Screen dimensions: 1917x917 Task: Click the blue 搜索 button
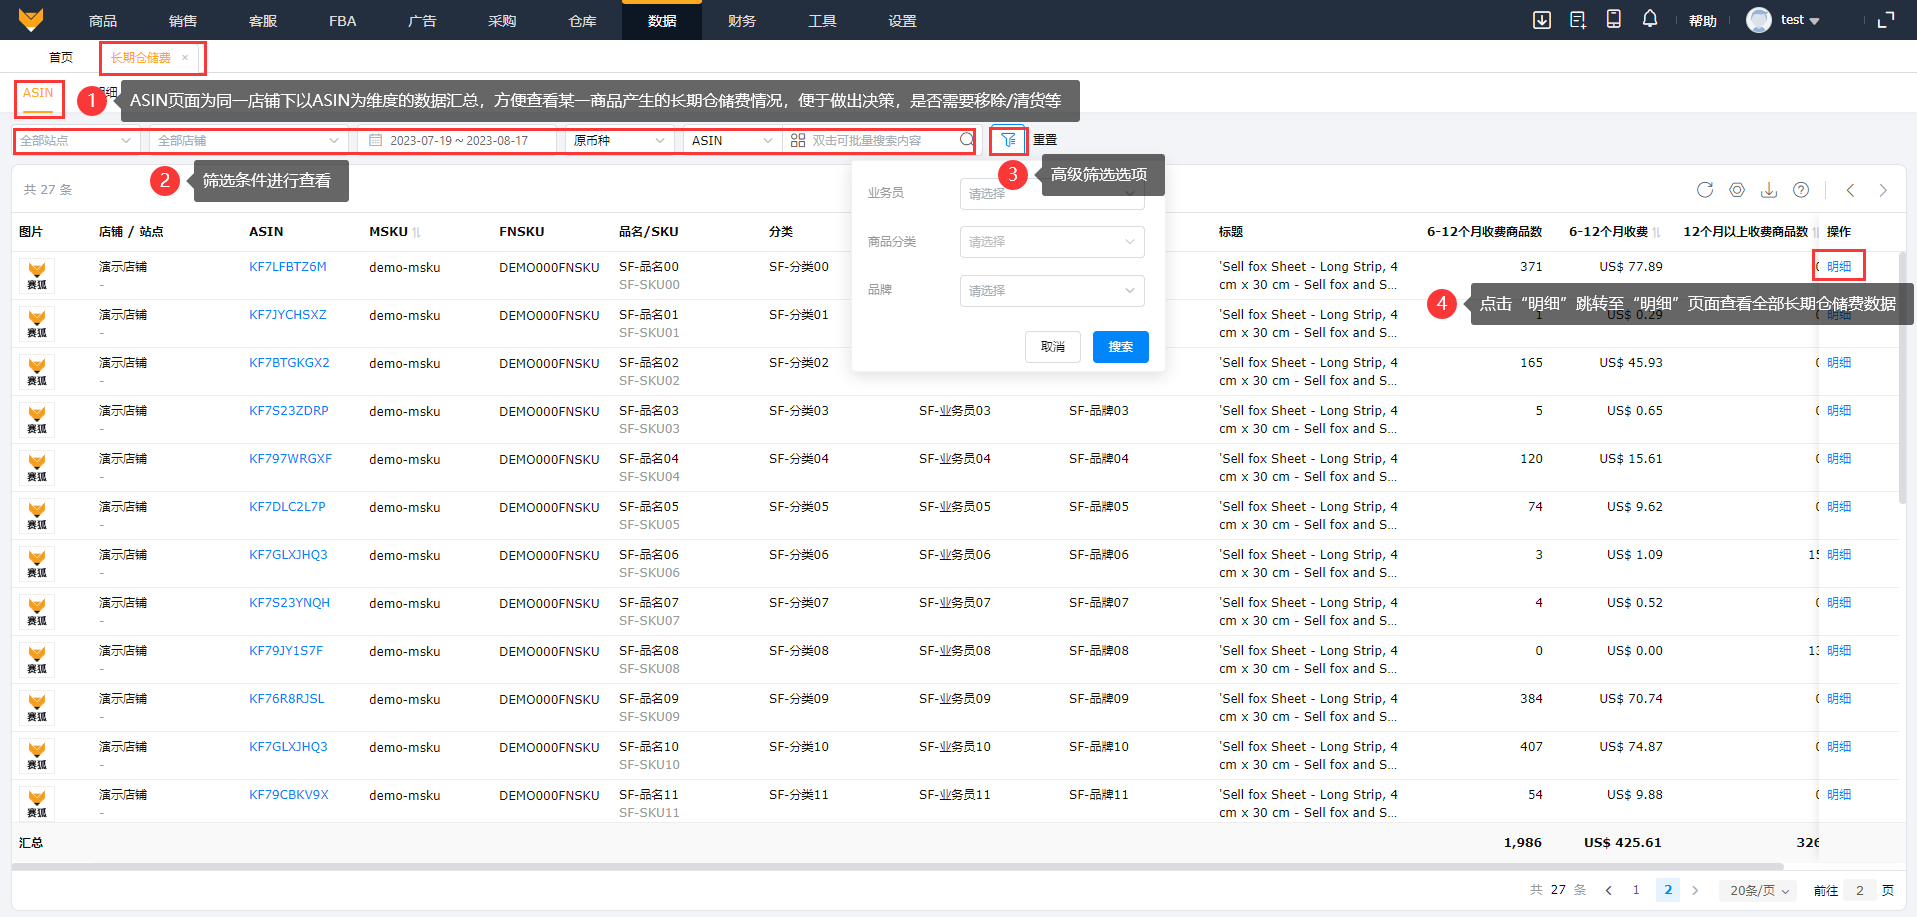coord(1120,347)
